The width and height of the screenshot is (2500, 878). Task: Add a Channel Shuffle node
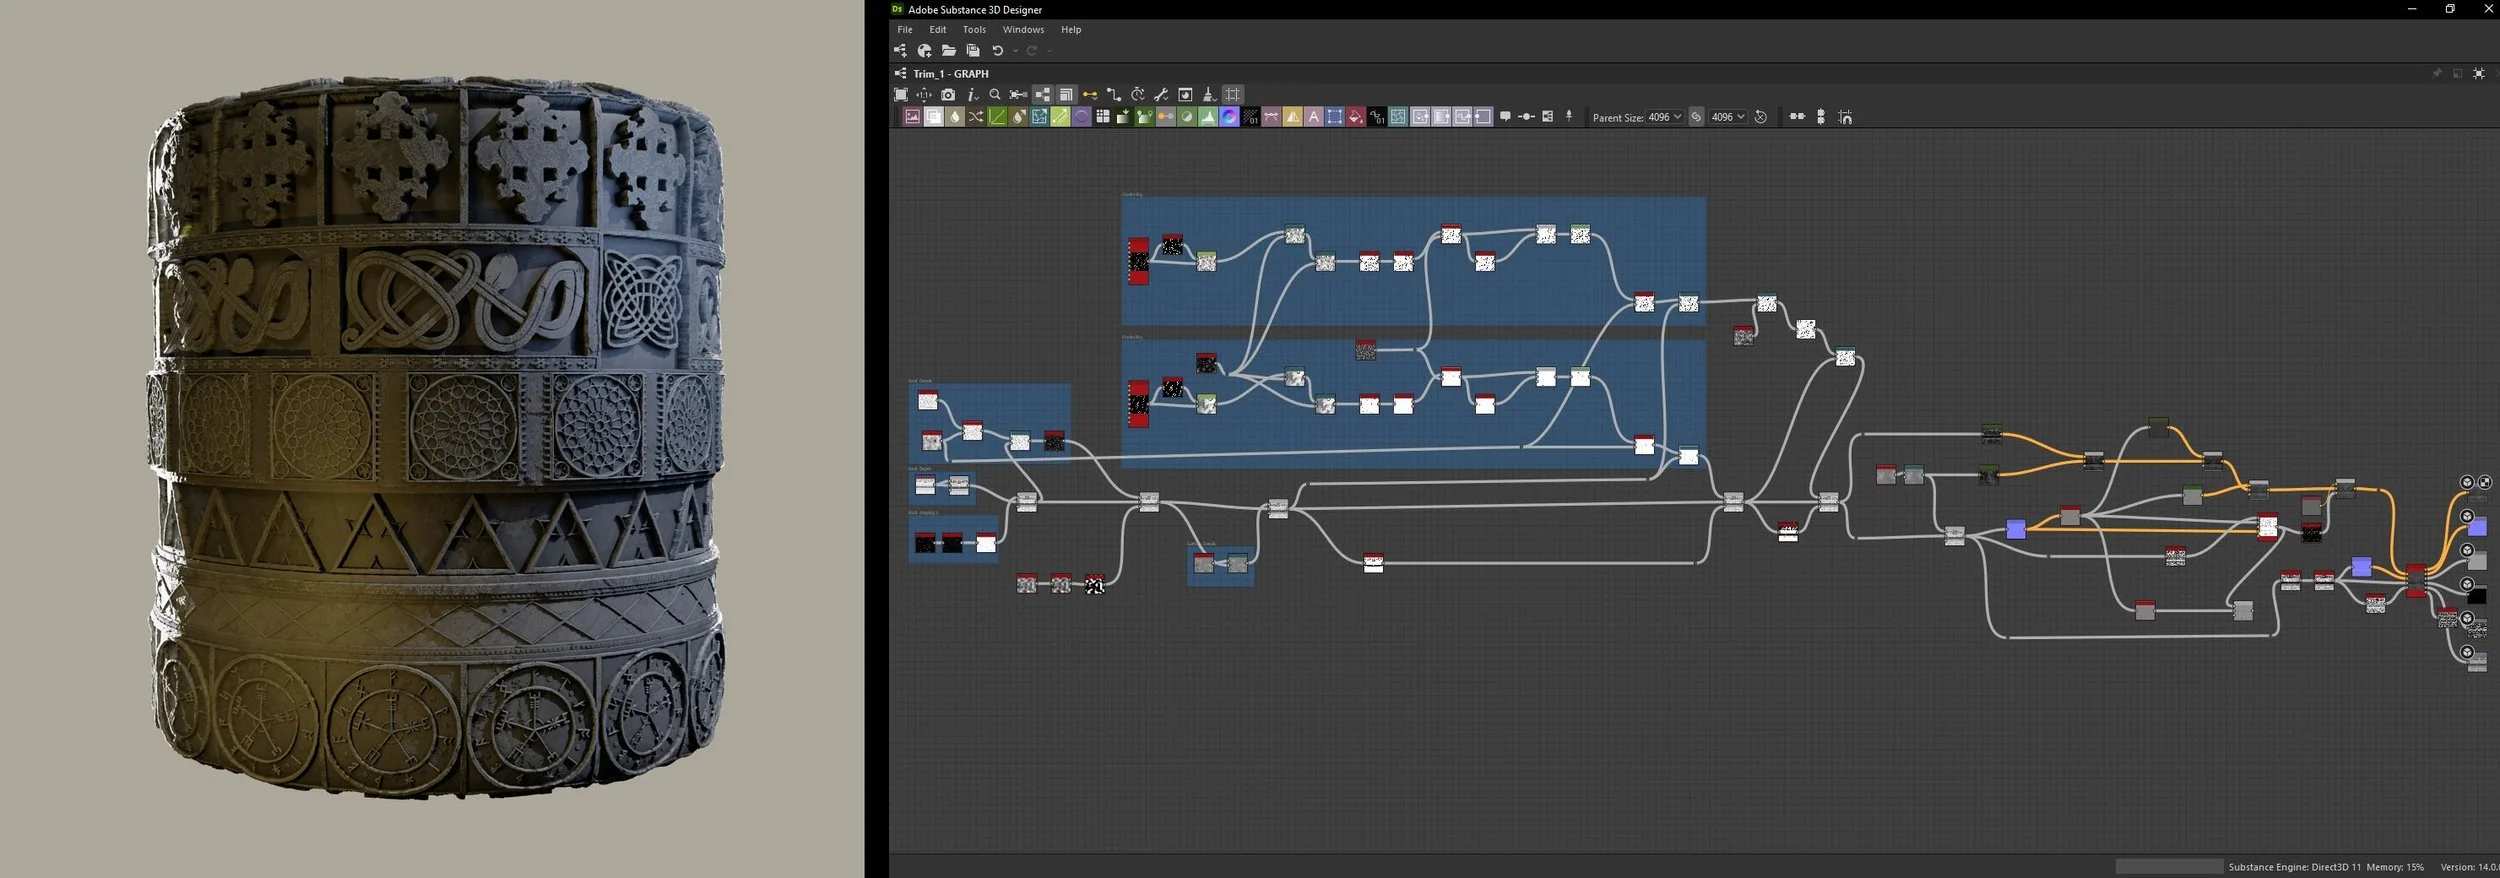tap(976, 117)
